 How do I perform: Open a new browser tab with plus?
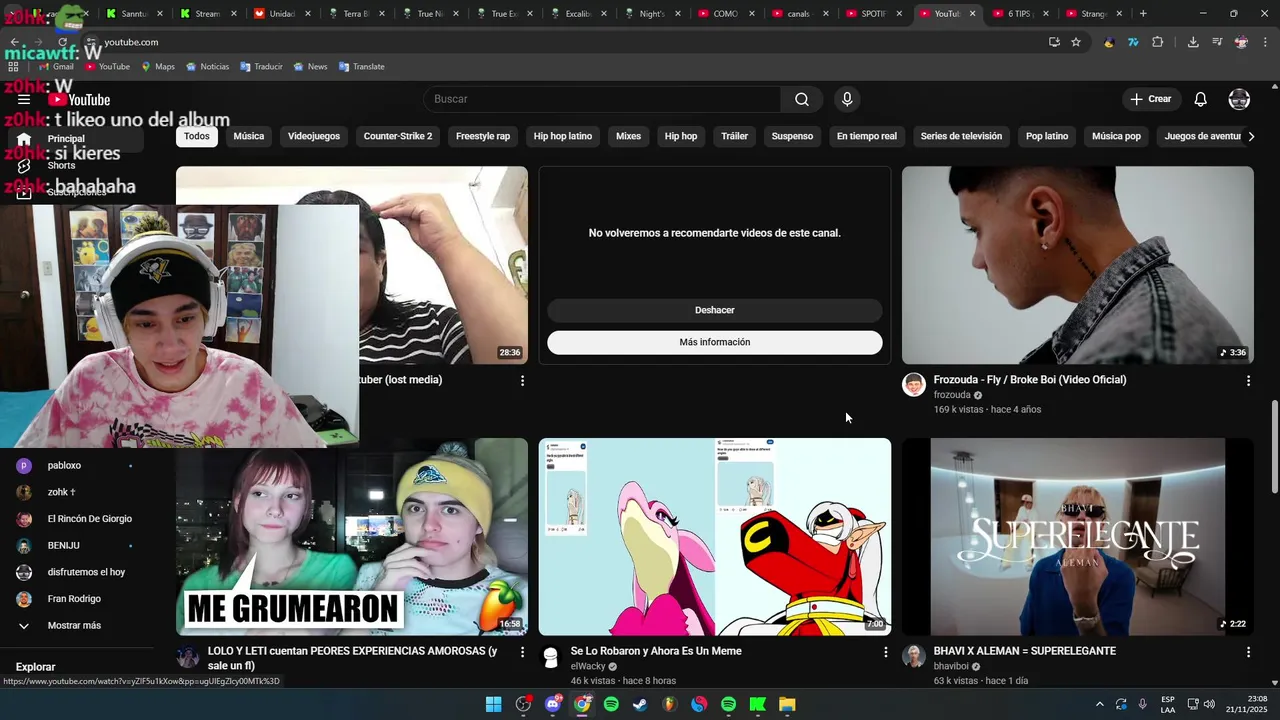1143,13
